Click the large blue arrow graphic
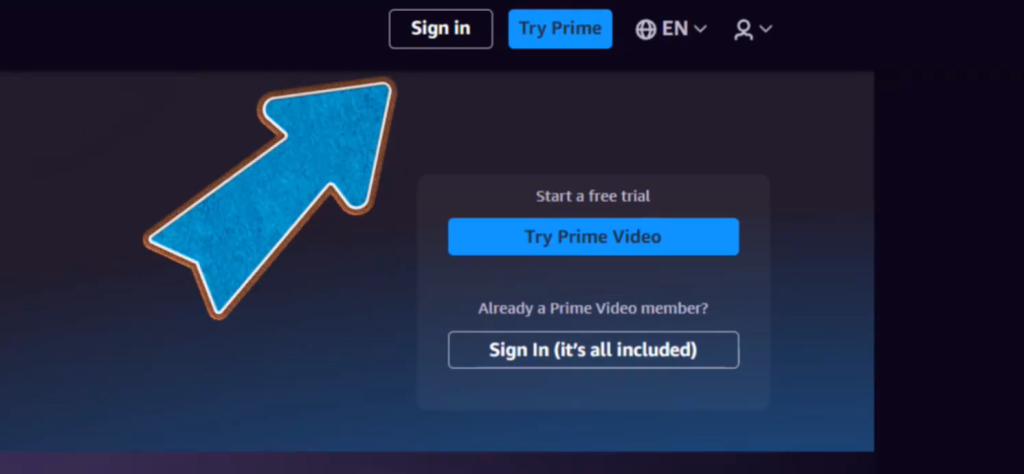Image resolution: width=1024 pixels, height=474 pixels. (270, 198)
